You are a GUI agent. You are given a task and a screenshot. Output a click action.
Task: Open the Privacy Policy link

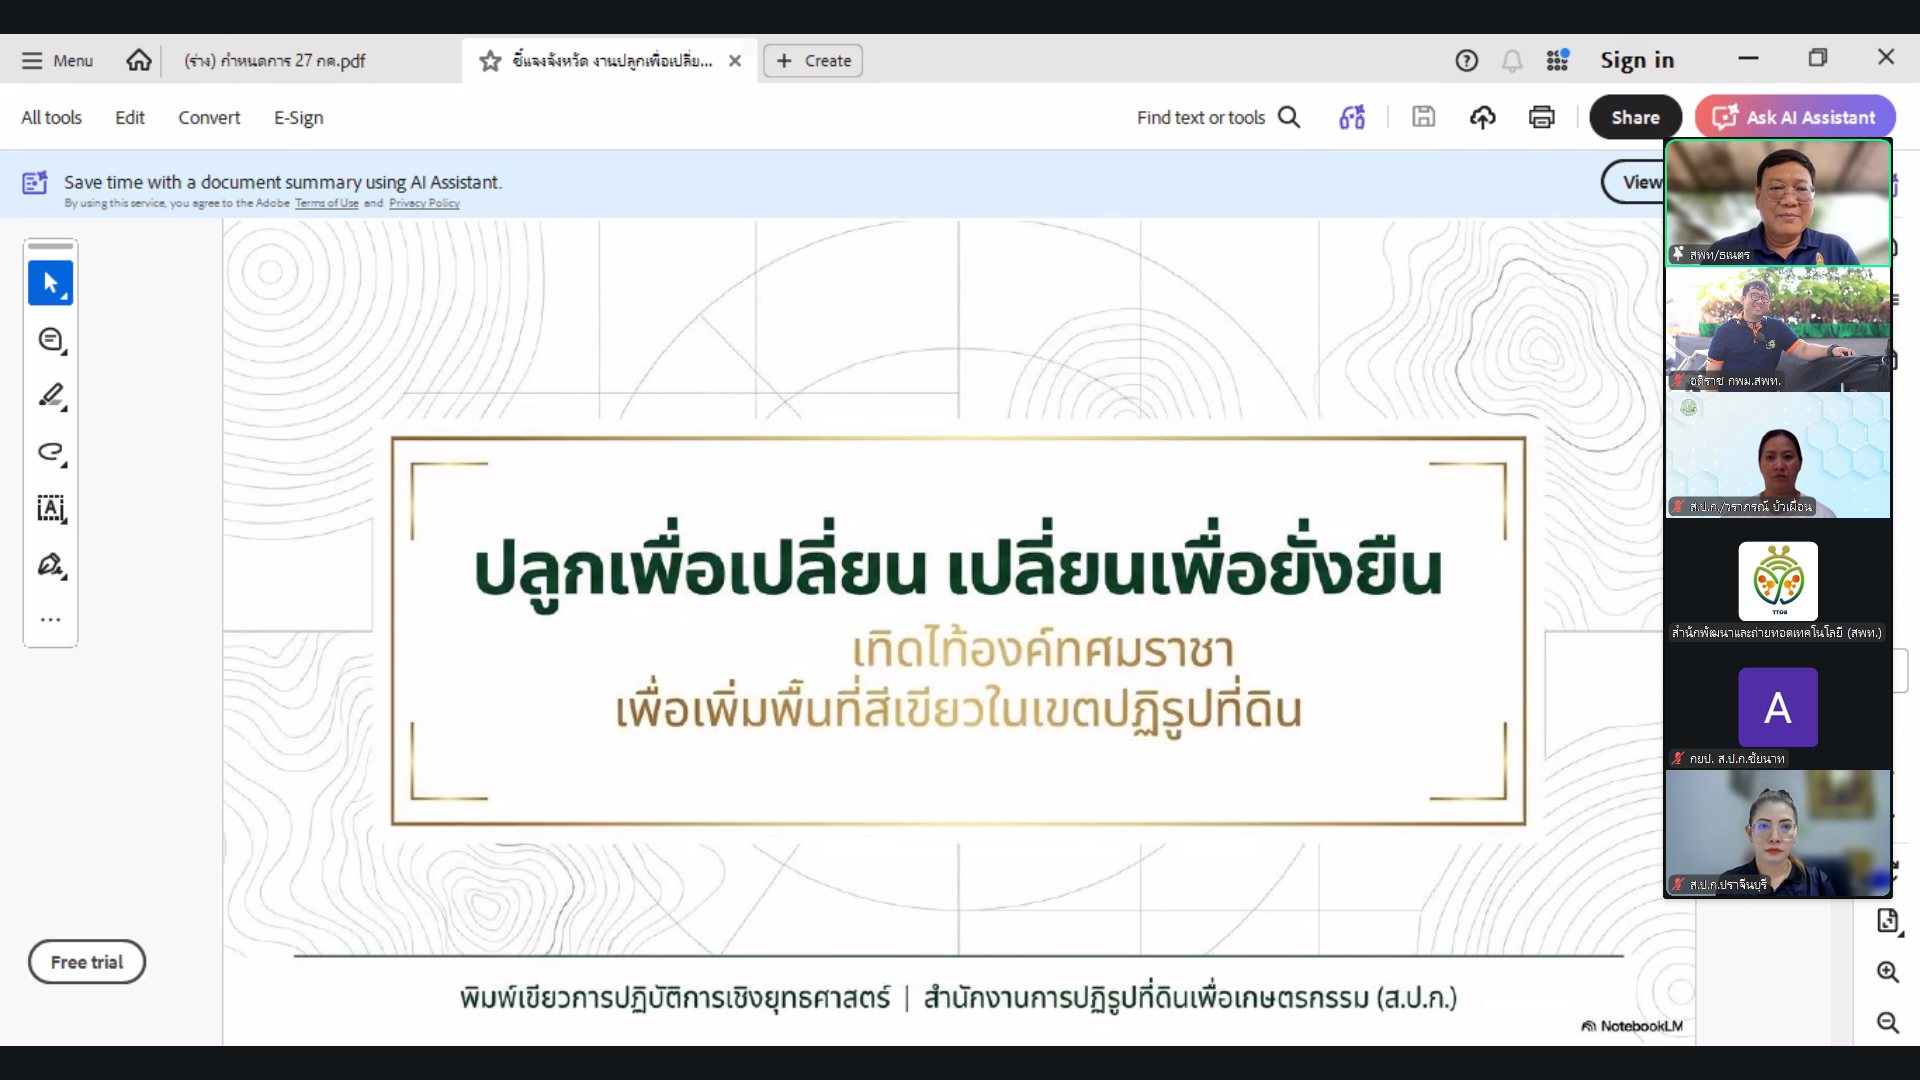[x=424, y=203]
